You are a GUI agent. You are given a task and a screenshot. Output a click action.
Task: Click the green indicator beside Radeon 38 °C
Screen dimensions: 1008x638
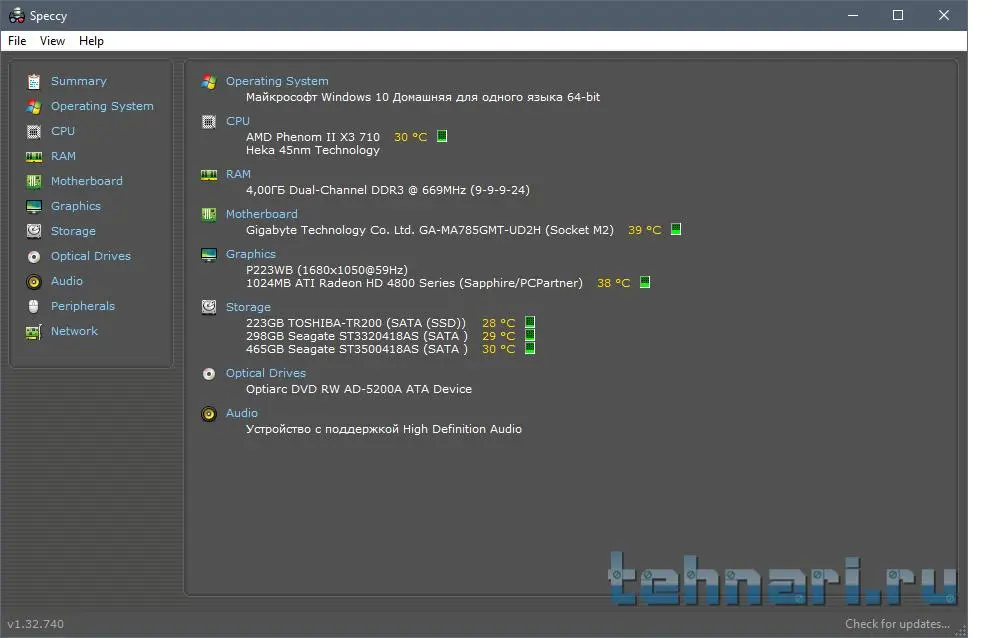pos(645,282)
